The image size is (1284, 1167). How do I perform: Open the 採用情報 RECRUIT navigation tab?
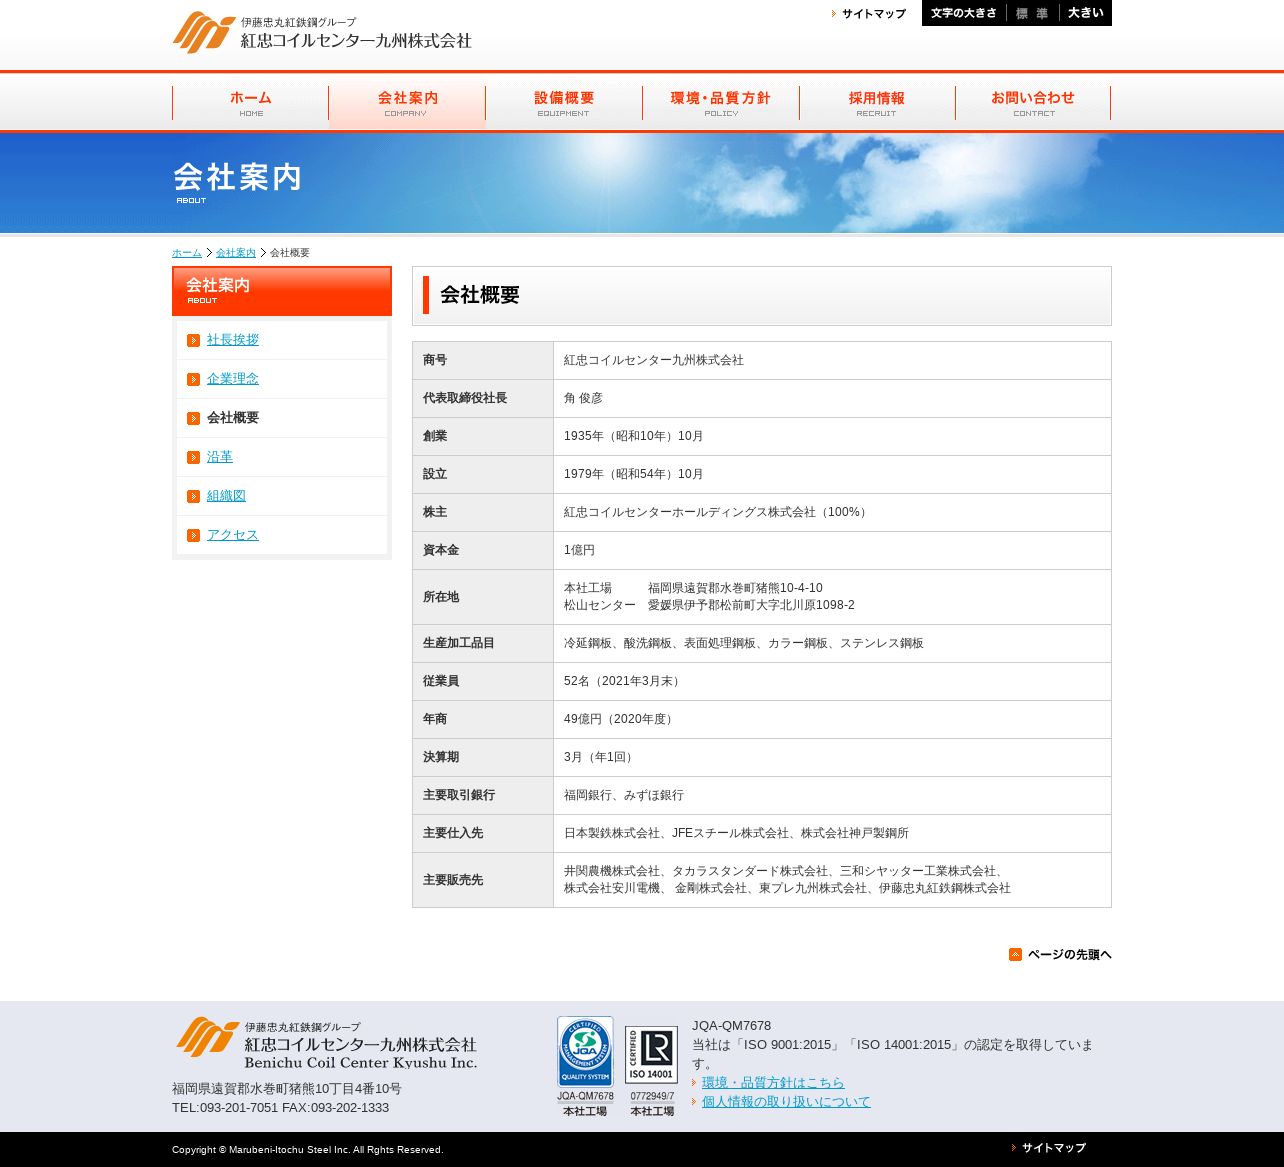pyautogui.click(x=877, y=103)
